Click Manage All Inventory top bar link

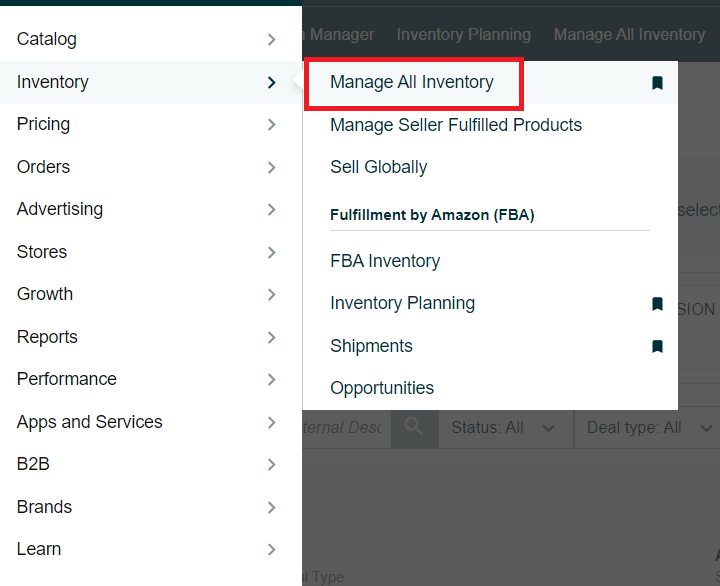click(629, 34)
